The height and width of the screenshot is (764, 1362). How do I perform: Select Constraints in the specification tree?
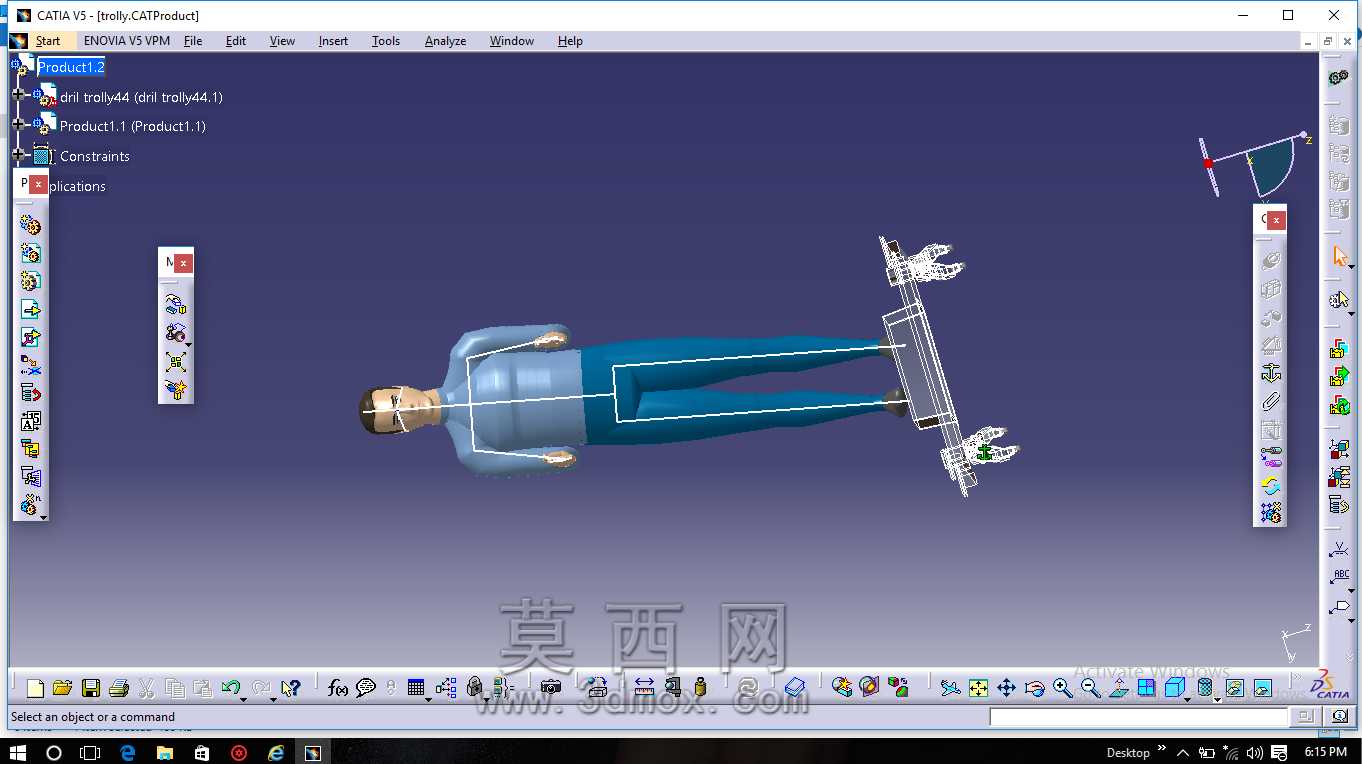(x=95, y=156)
